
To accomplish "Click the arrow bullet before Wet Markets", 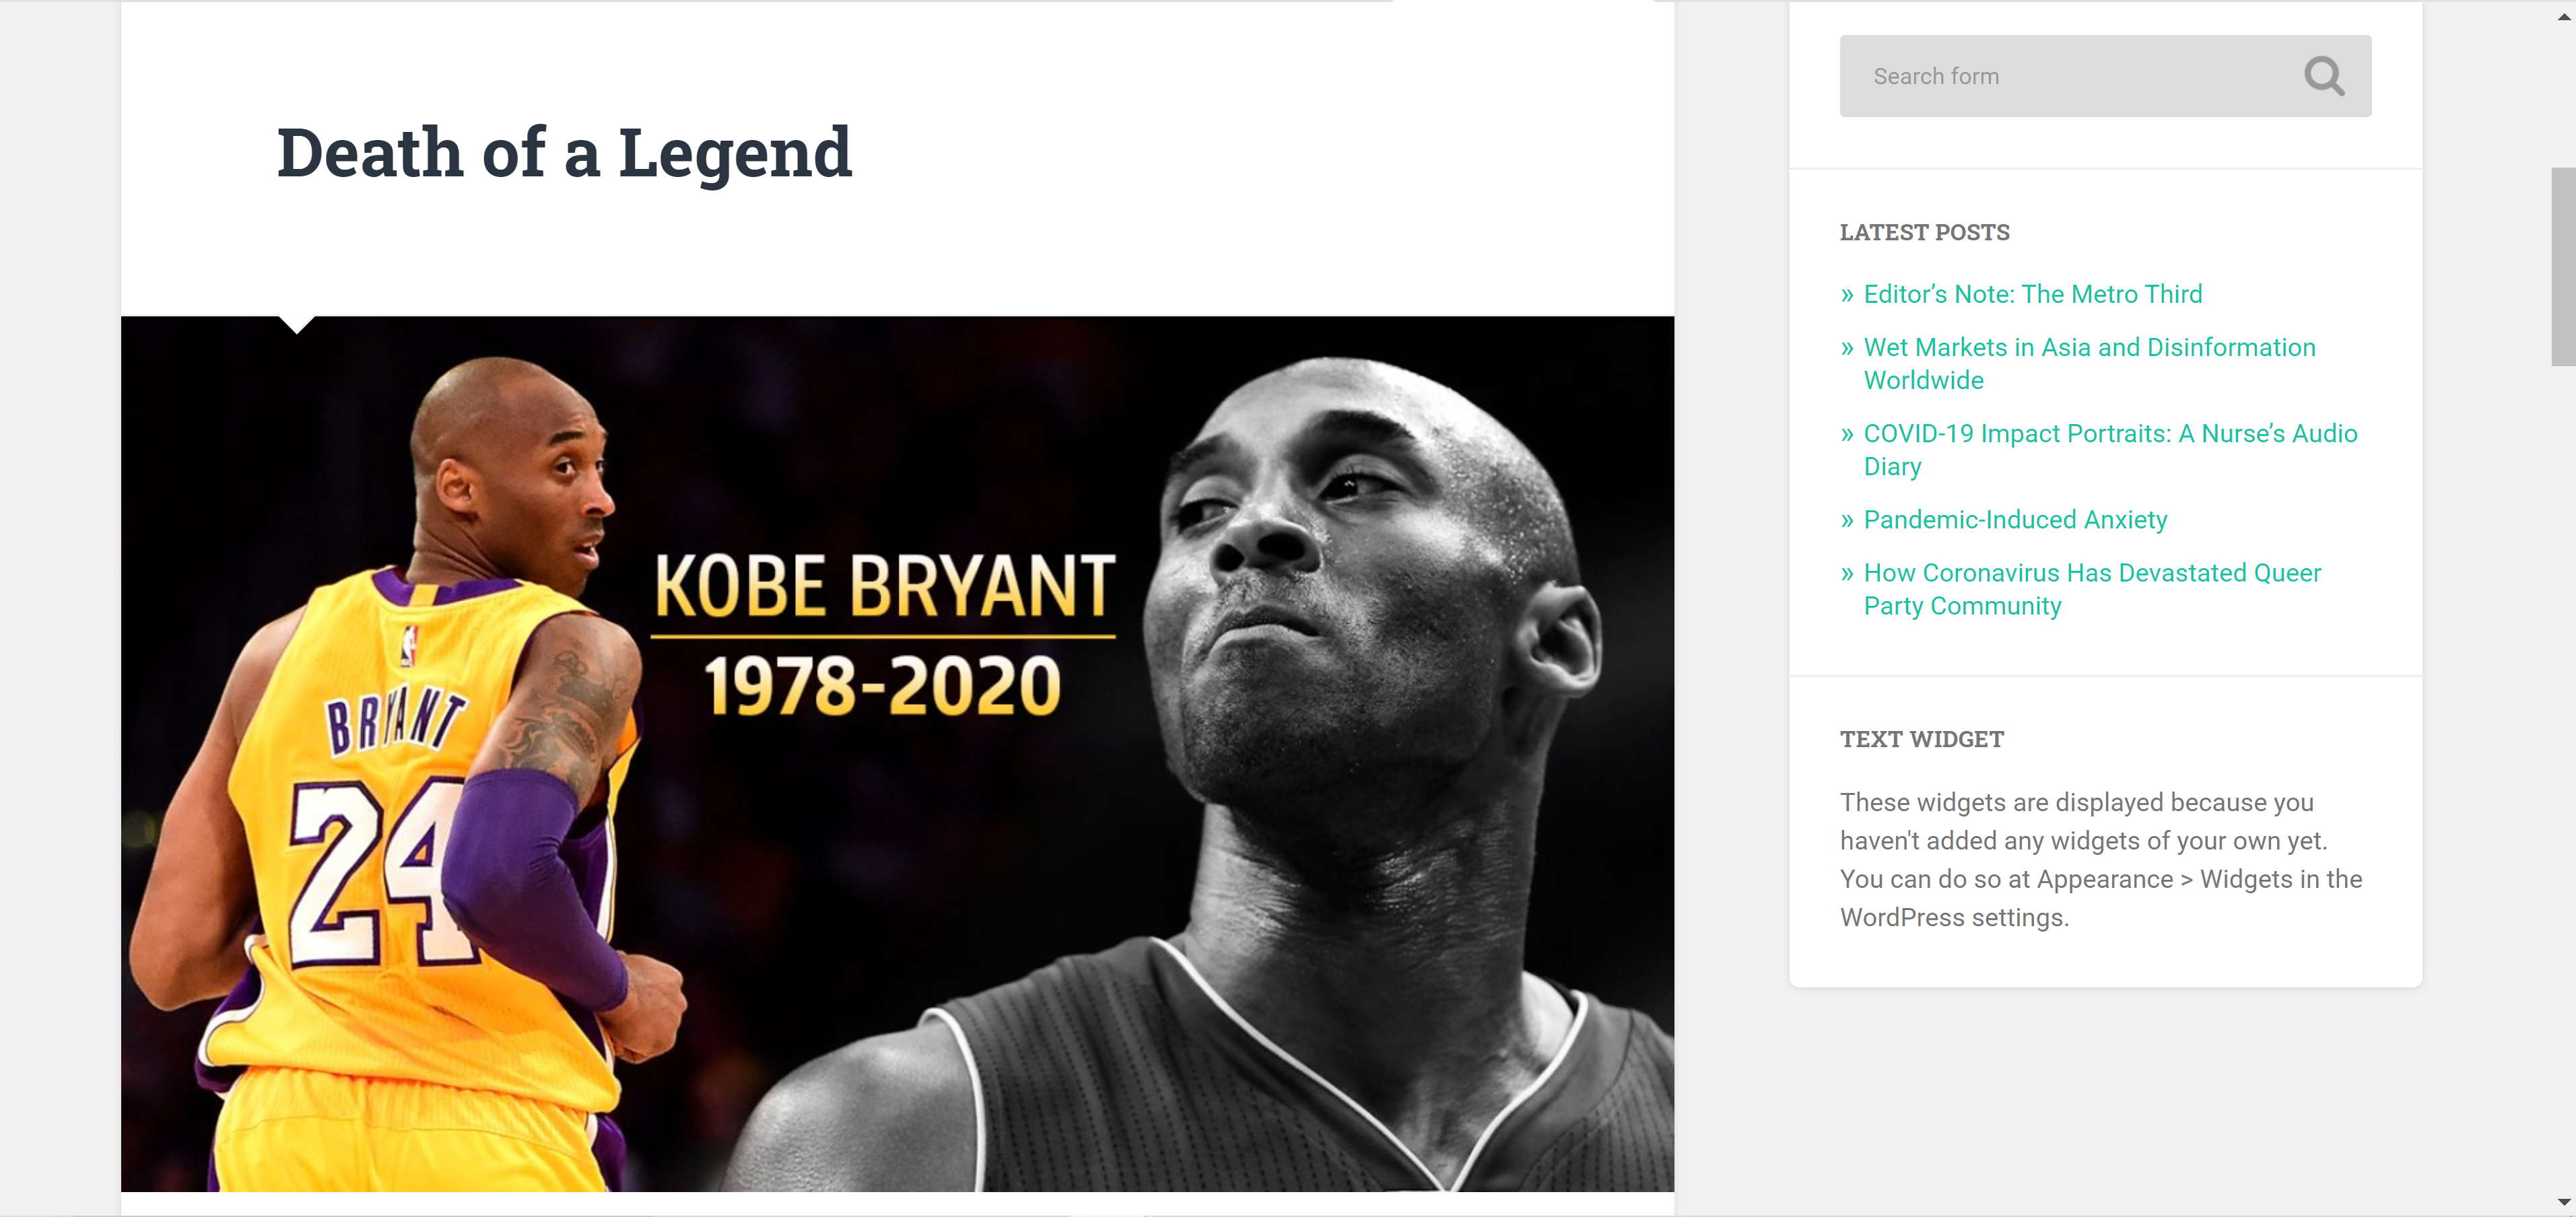I will click(1847, 348).
